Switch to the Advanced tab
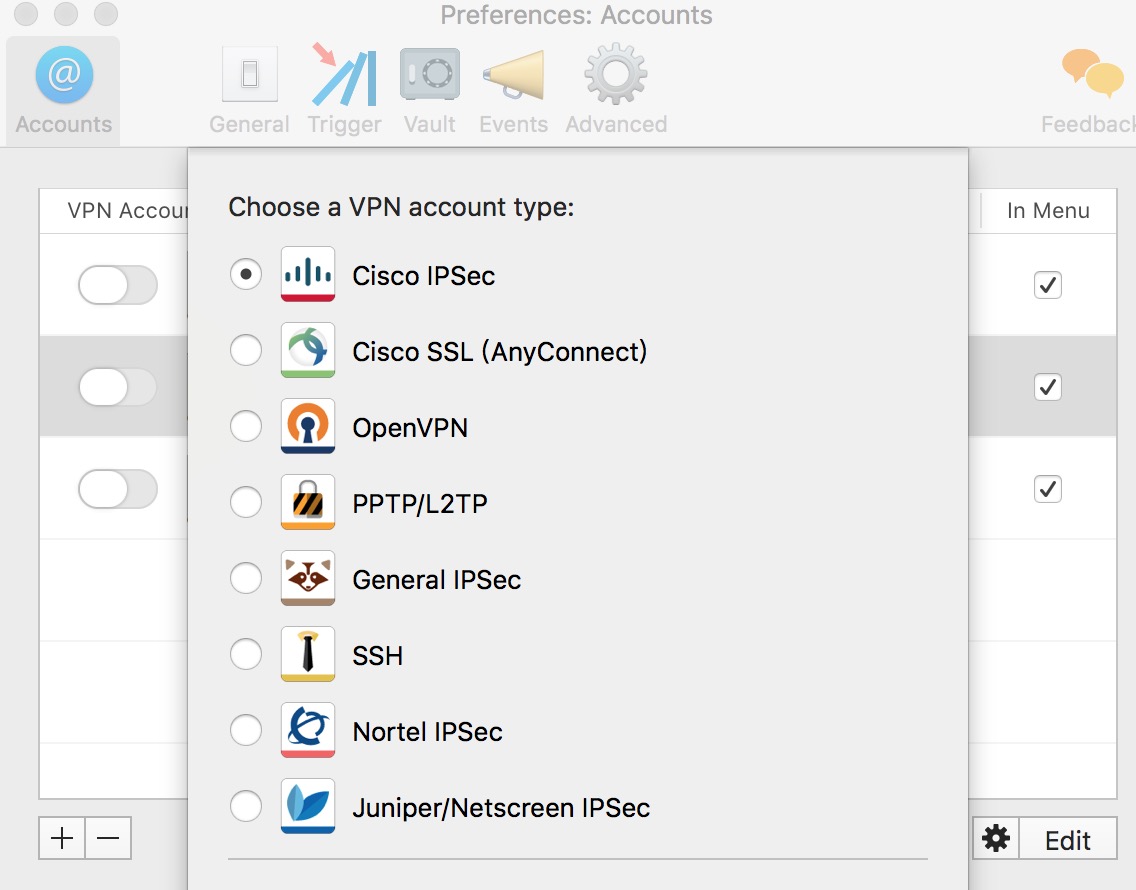1136x890 pixels. click(x=616, y=91)
